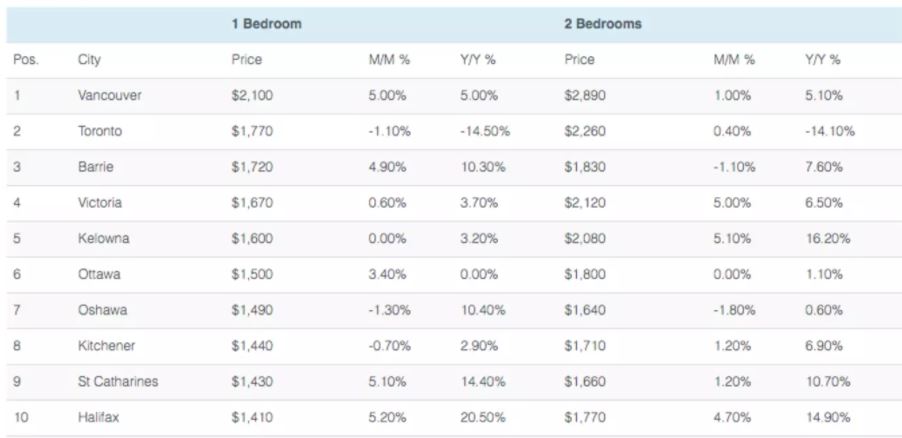The image size is (902, 438).
Task: Click the Pos. column header
Action: coord(25,60)
